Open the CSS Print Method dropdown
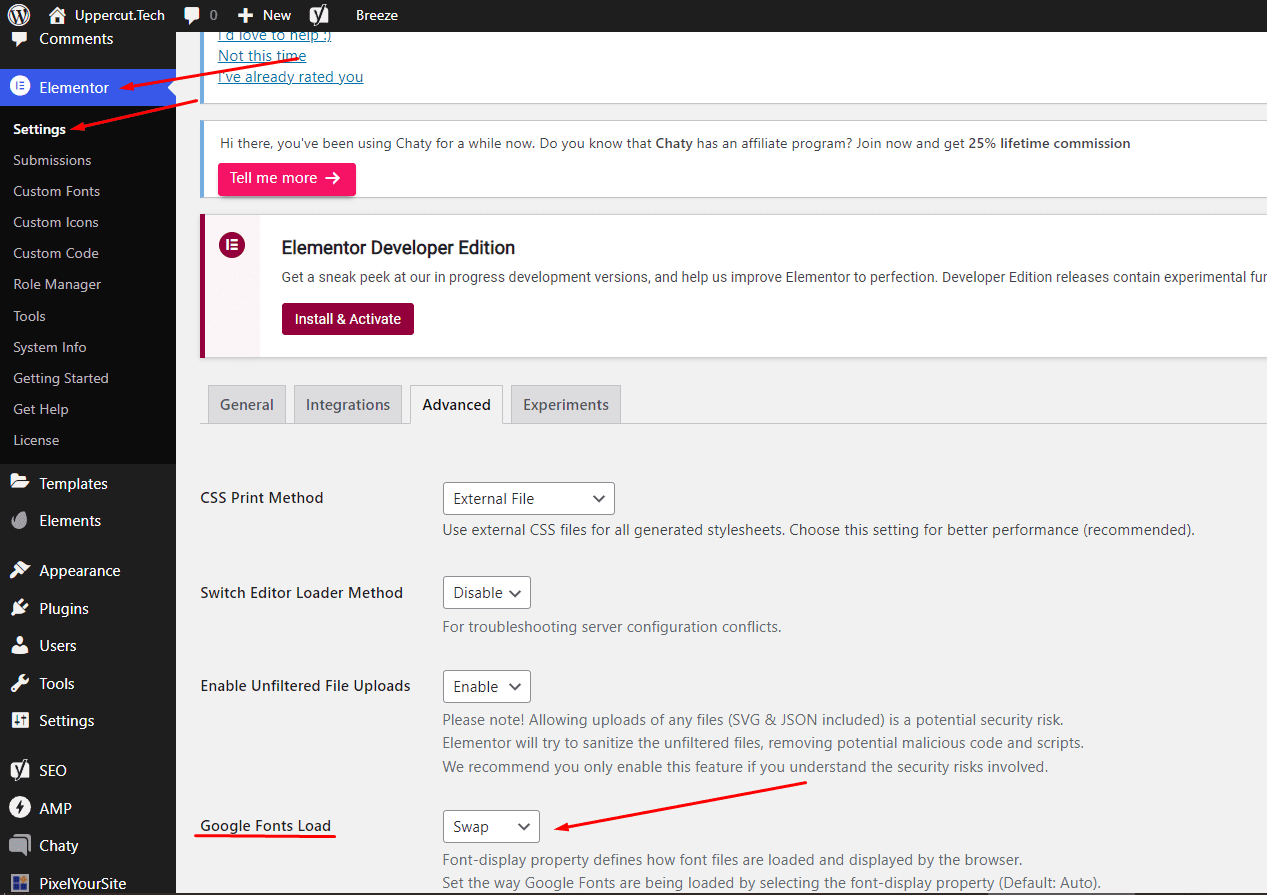The height and width of the screenshot is (895, 1267). click(x=529, y=498)
